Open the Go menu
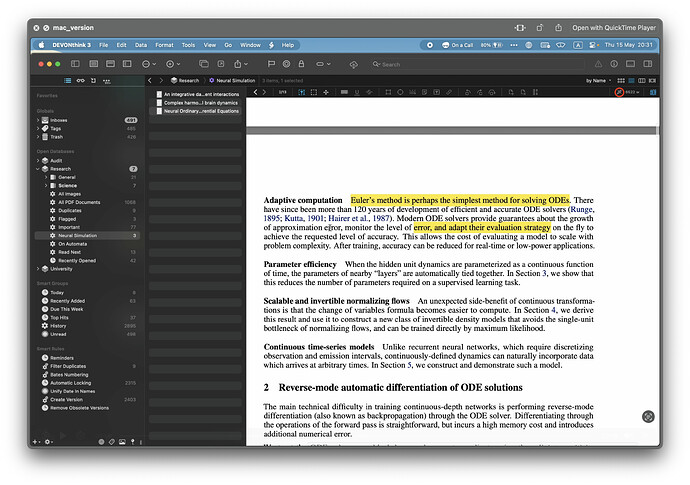The width and height of the screenshot is (690, 485). click(228, 45)
